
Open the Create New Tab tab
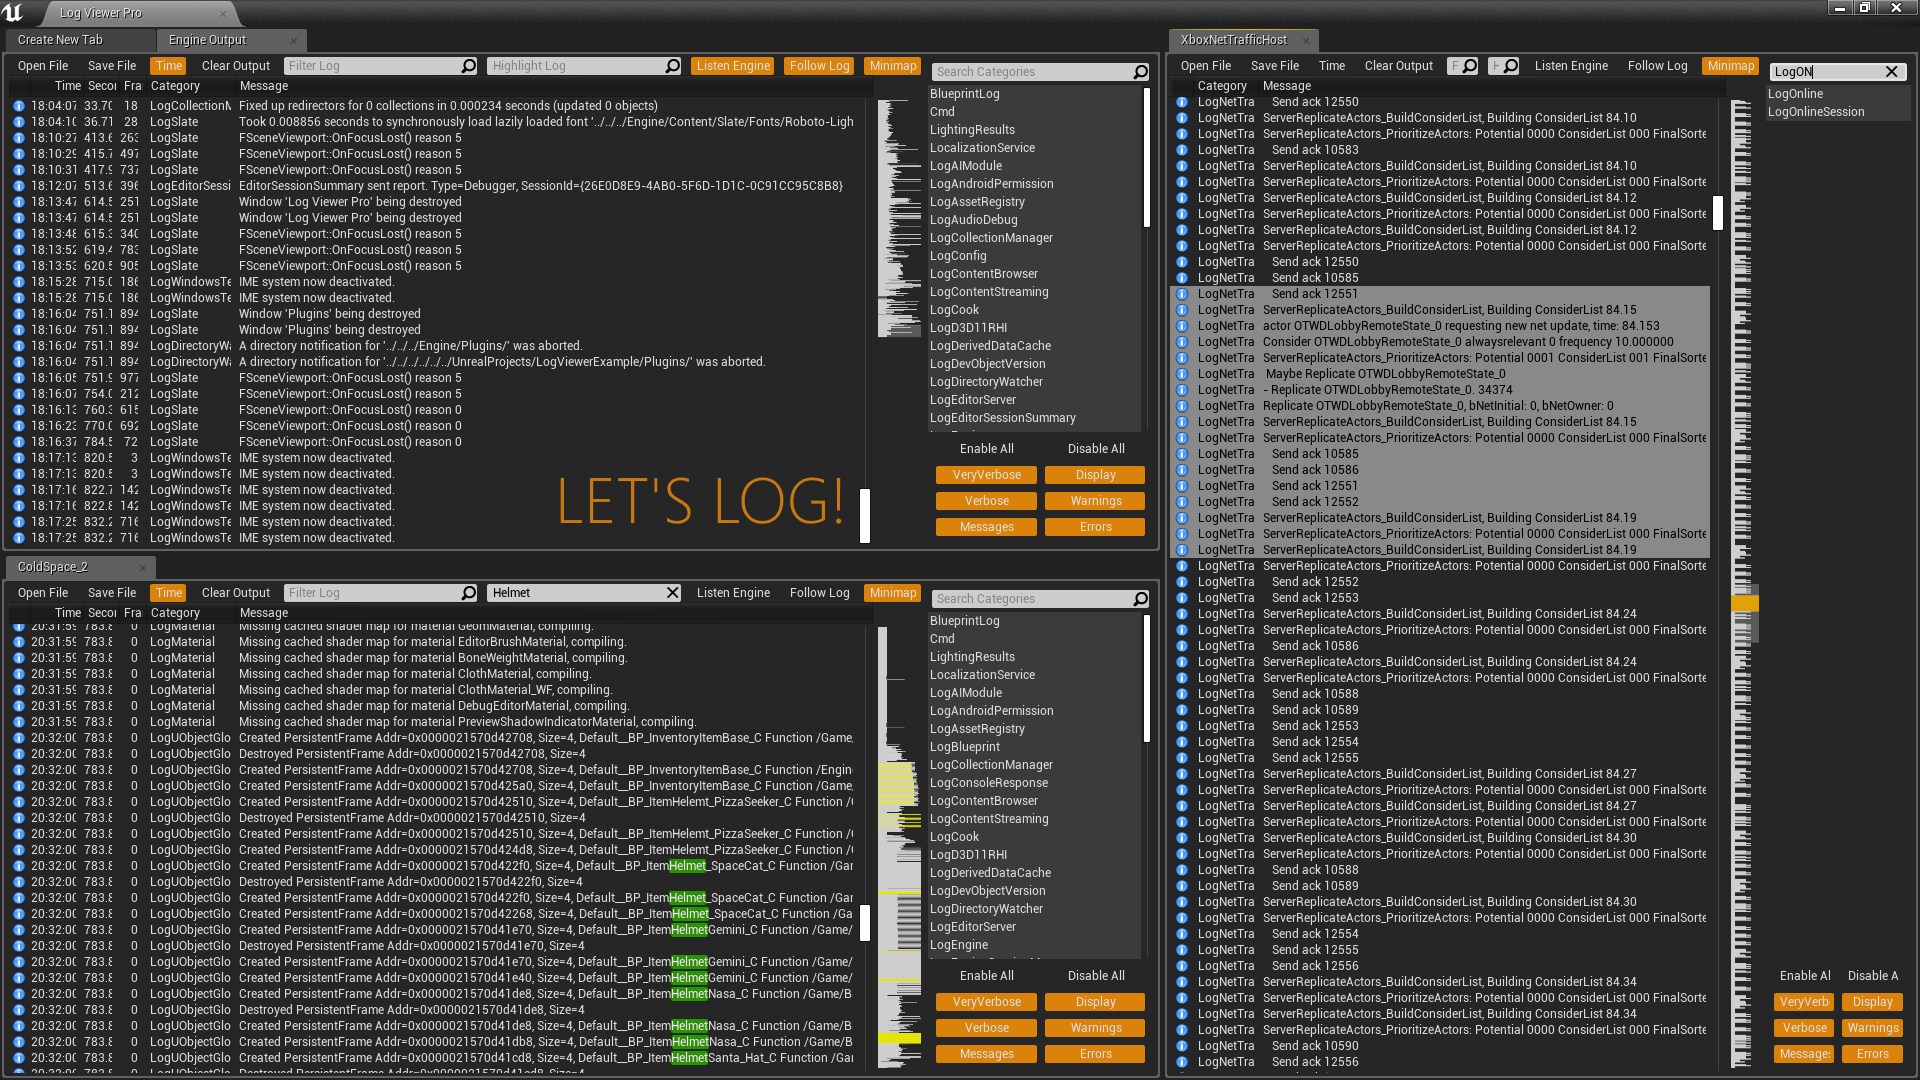pos(60,40)
